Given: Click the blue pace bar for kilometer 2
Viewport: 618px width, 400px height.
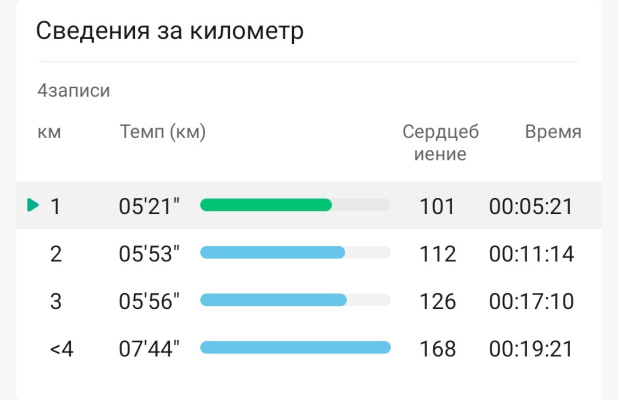Looking at the screenshot, I should (x=273, y=252).
